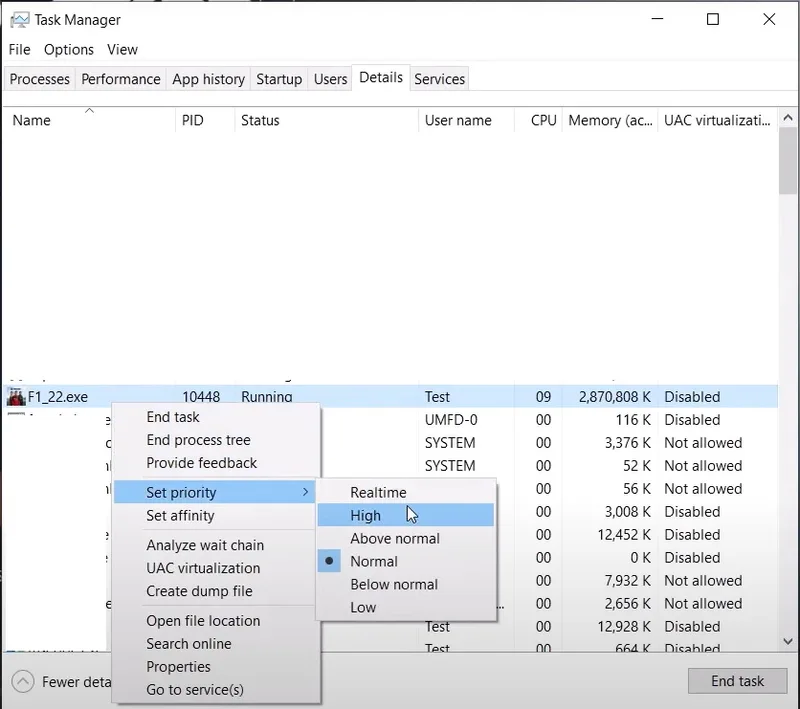Click the End task button at bottom right

737,681
